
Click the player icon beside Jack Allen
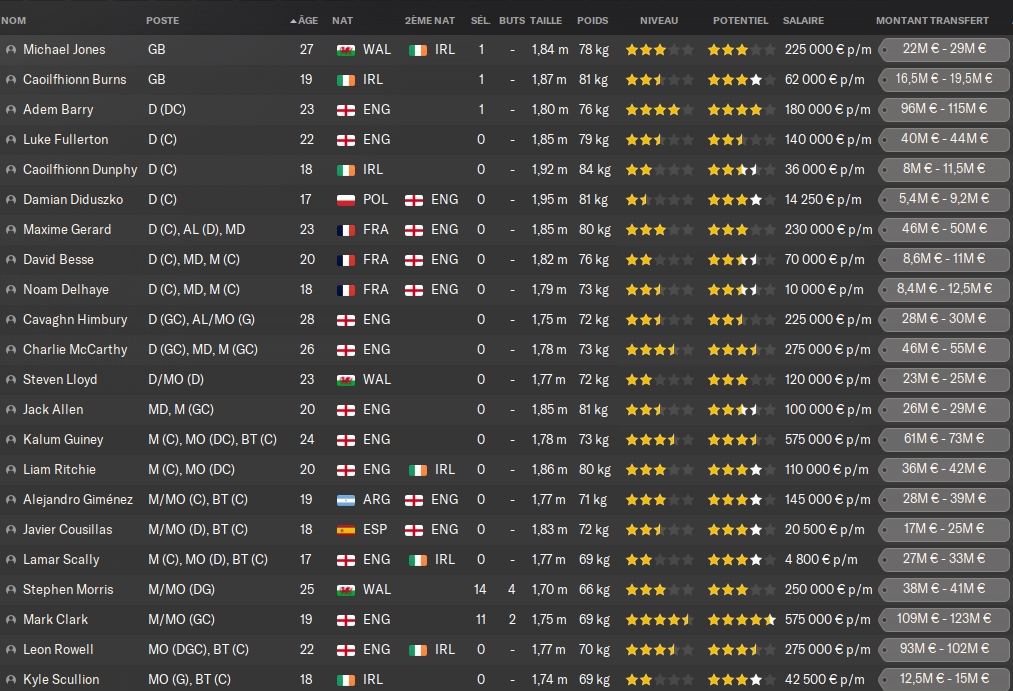click(x=10, y=410)
